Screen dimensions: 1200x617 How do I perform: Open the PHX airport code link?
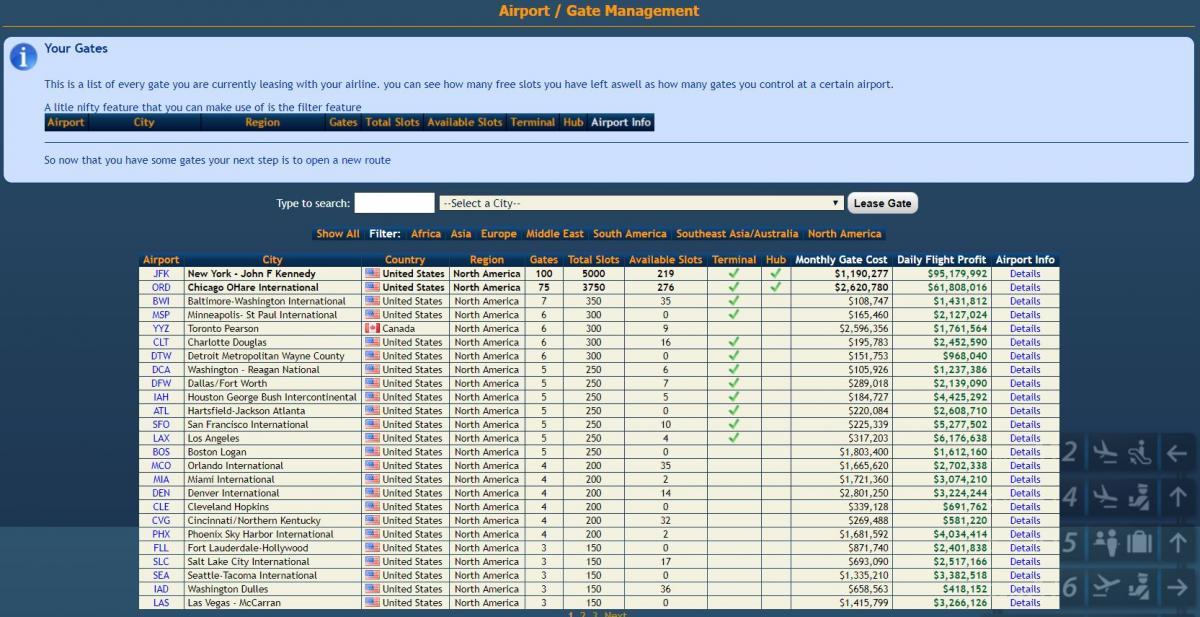[161, 534]
